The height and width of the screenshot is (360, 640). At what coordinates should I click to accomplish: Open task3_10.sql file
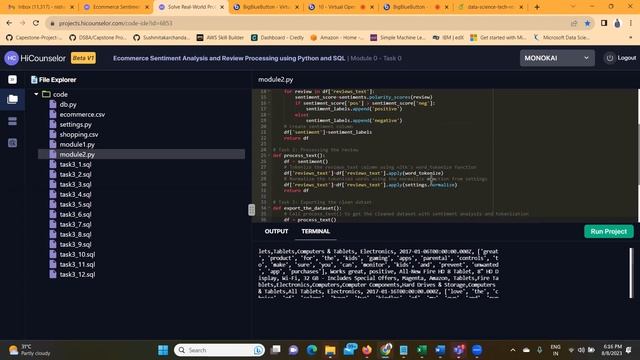click(77, 254)
